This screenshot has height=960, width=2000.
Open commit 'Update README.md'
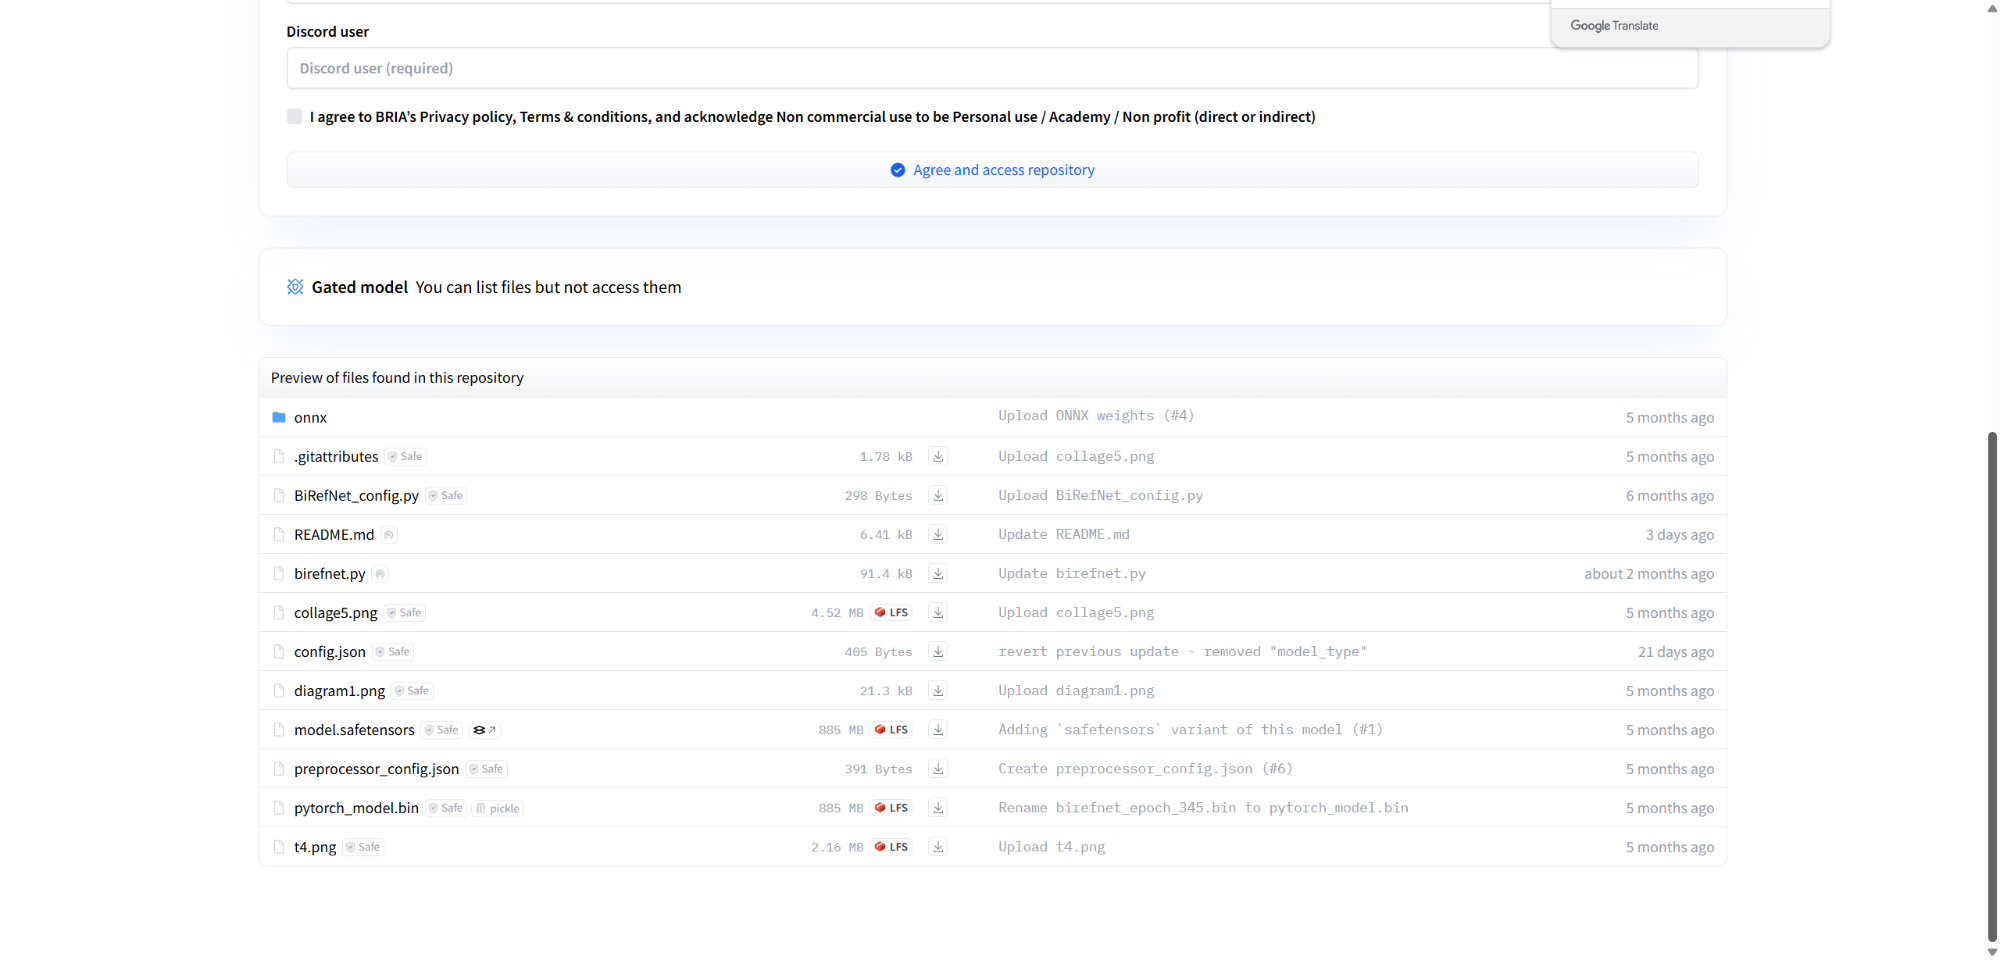tap(1063, 535)
